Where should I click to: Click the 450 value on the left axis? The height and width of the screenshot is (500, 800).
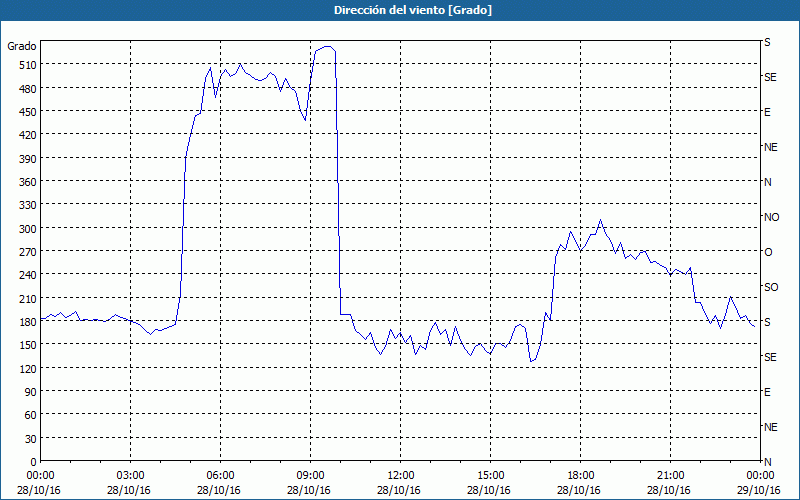click(28, 112)
